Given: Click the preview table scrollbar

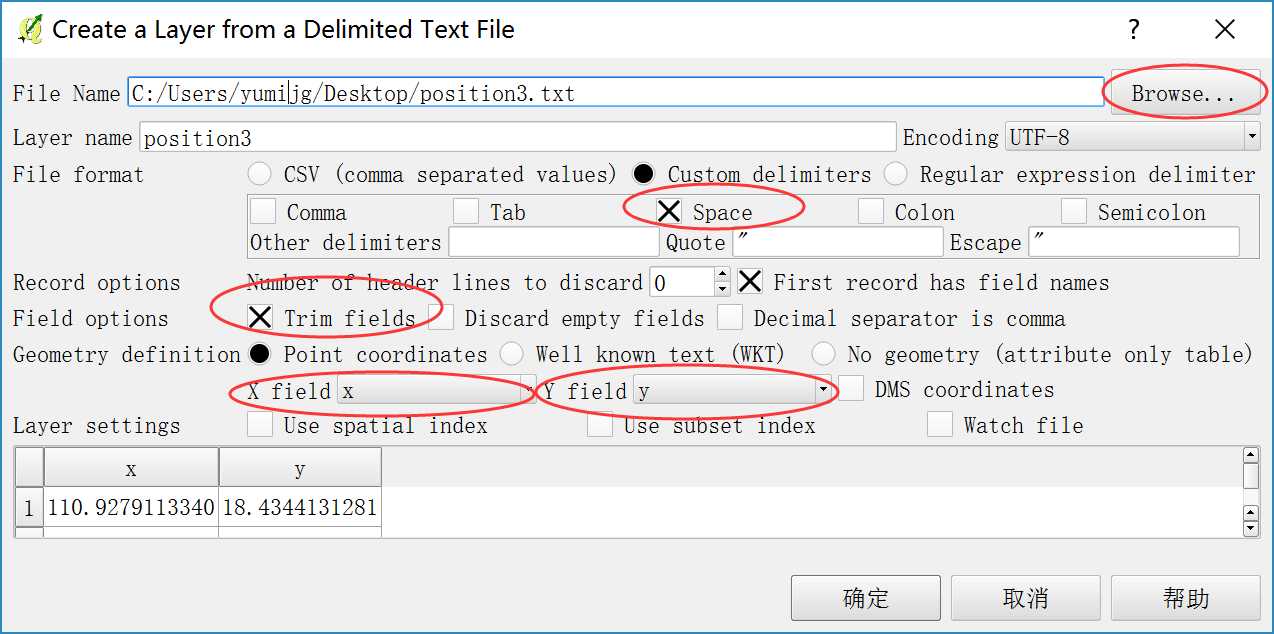Looking at the screenshot, I should (x=1250, y=490).
